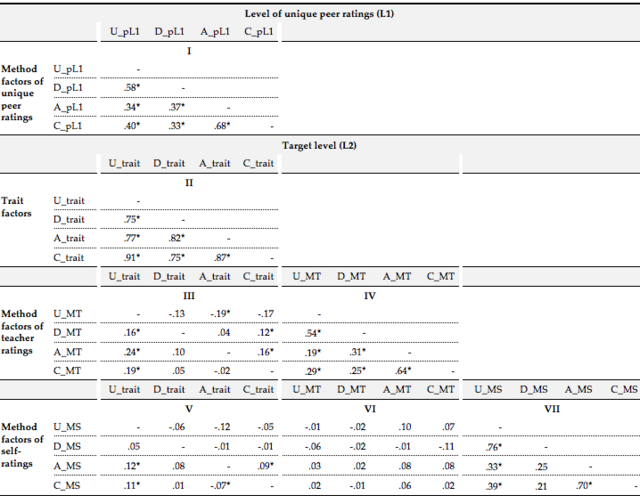Select the A_trait row label
This screenshot has width=640, height=496.
(69, 238)
